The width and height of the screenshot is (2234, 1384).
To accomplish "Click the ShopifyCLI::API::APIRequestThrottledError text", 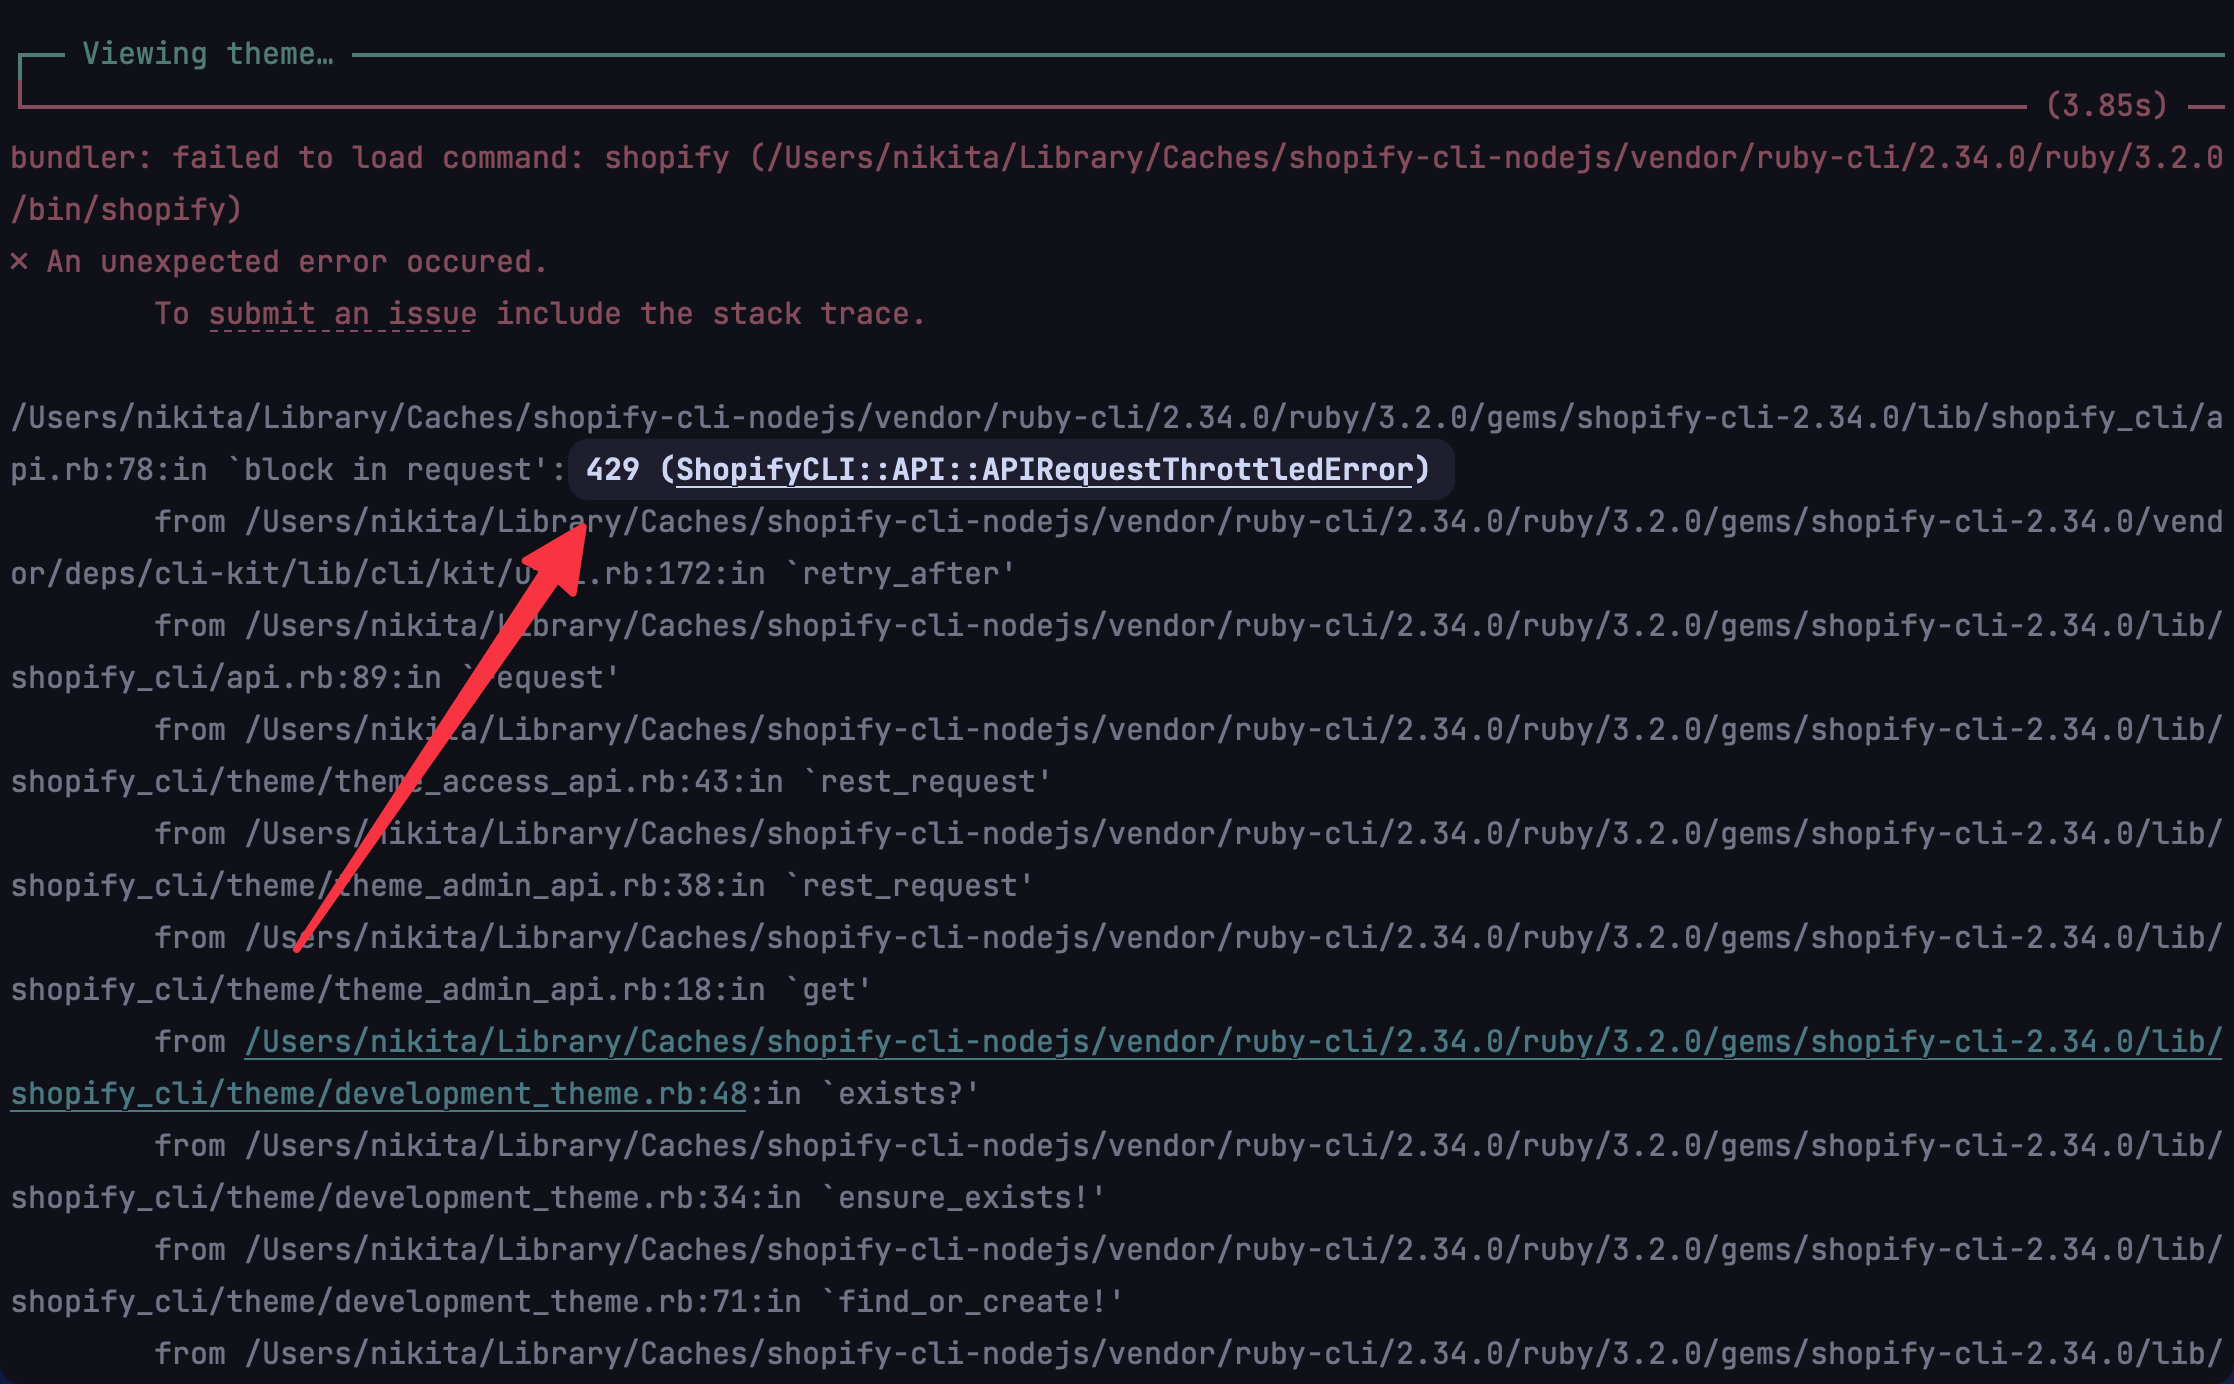I will (x=1050, y=469).
